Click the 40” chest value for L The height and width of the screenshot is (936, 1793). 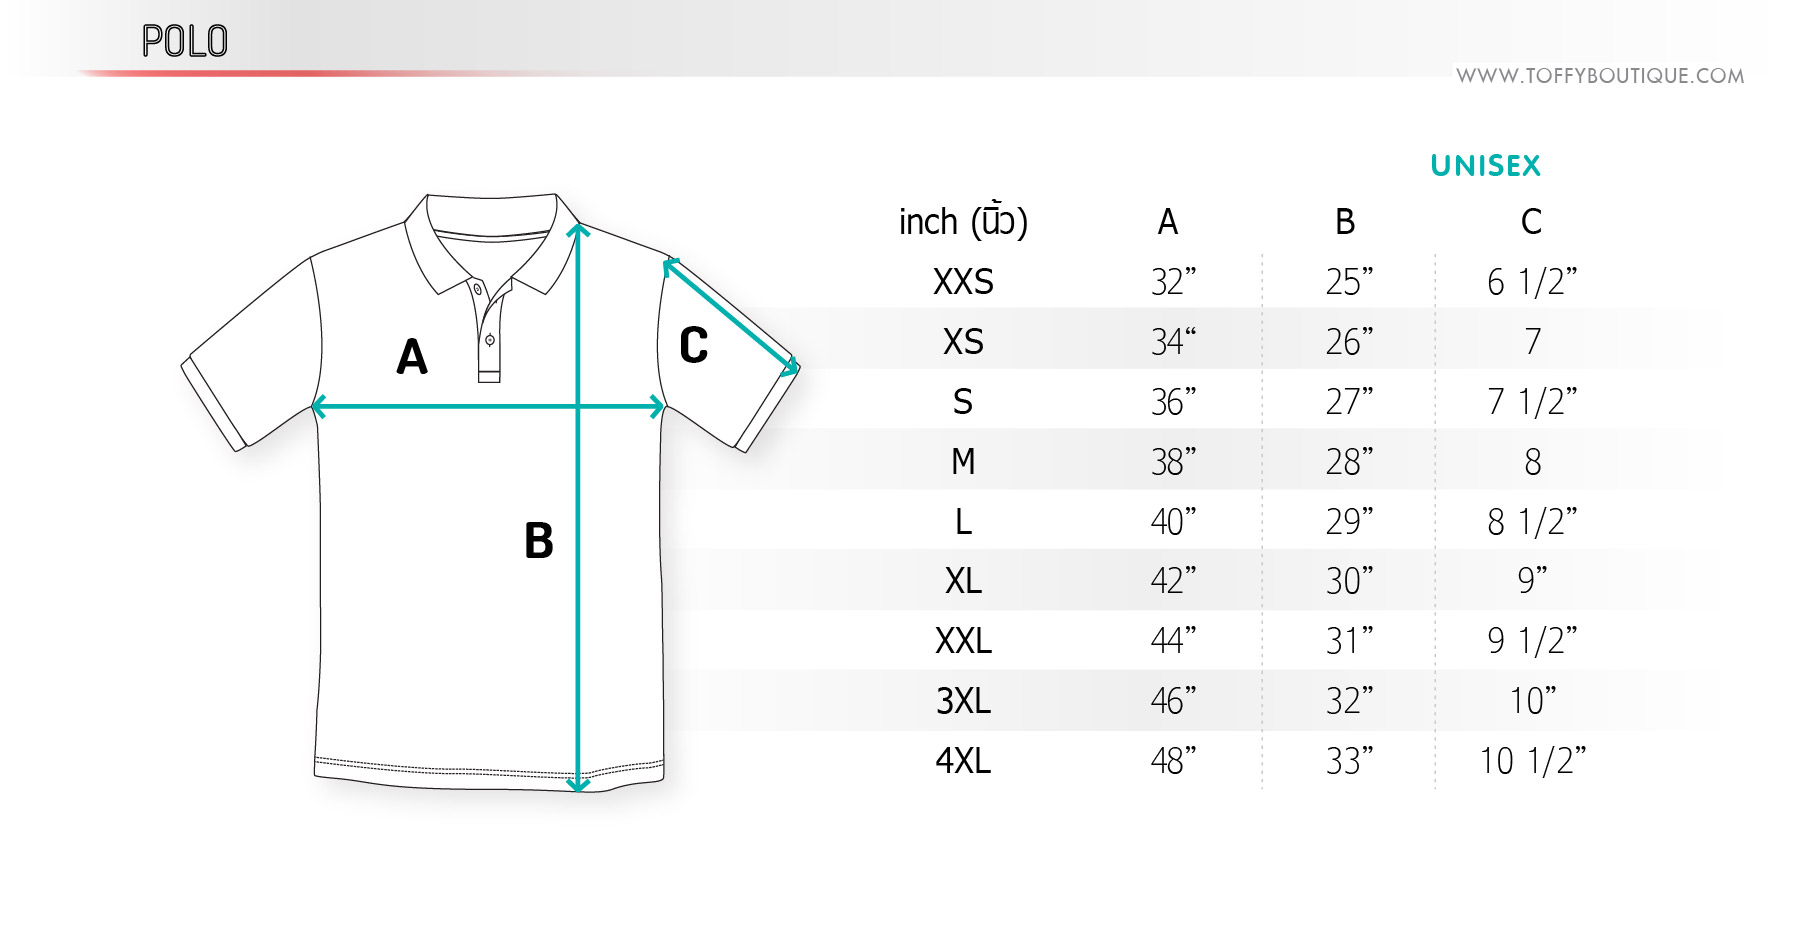(x=1173, y=521)
